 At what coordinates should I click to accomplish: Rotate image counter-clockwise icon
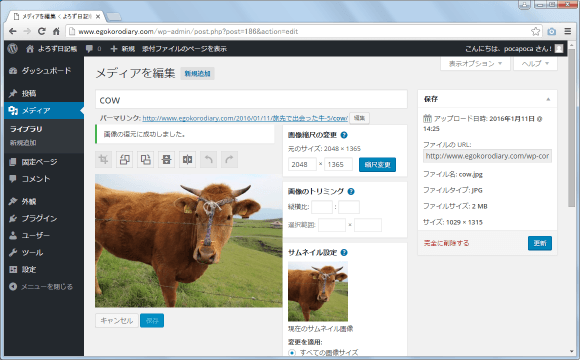click(x=125, y=160)
